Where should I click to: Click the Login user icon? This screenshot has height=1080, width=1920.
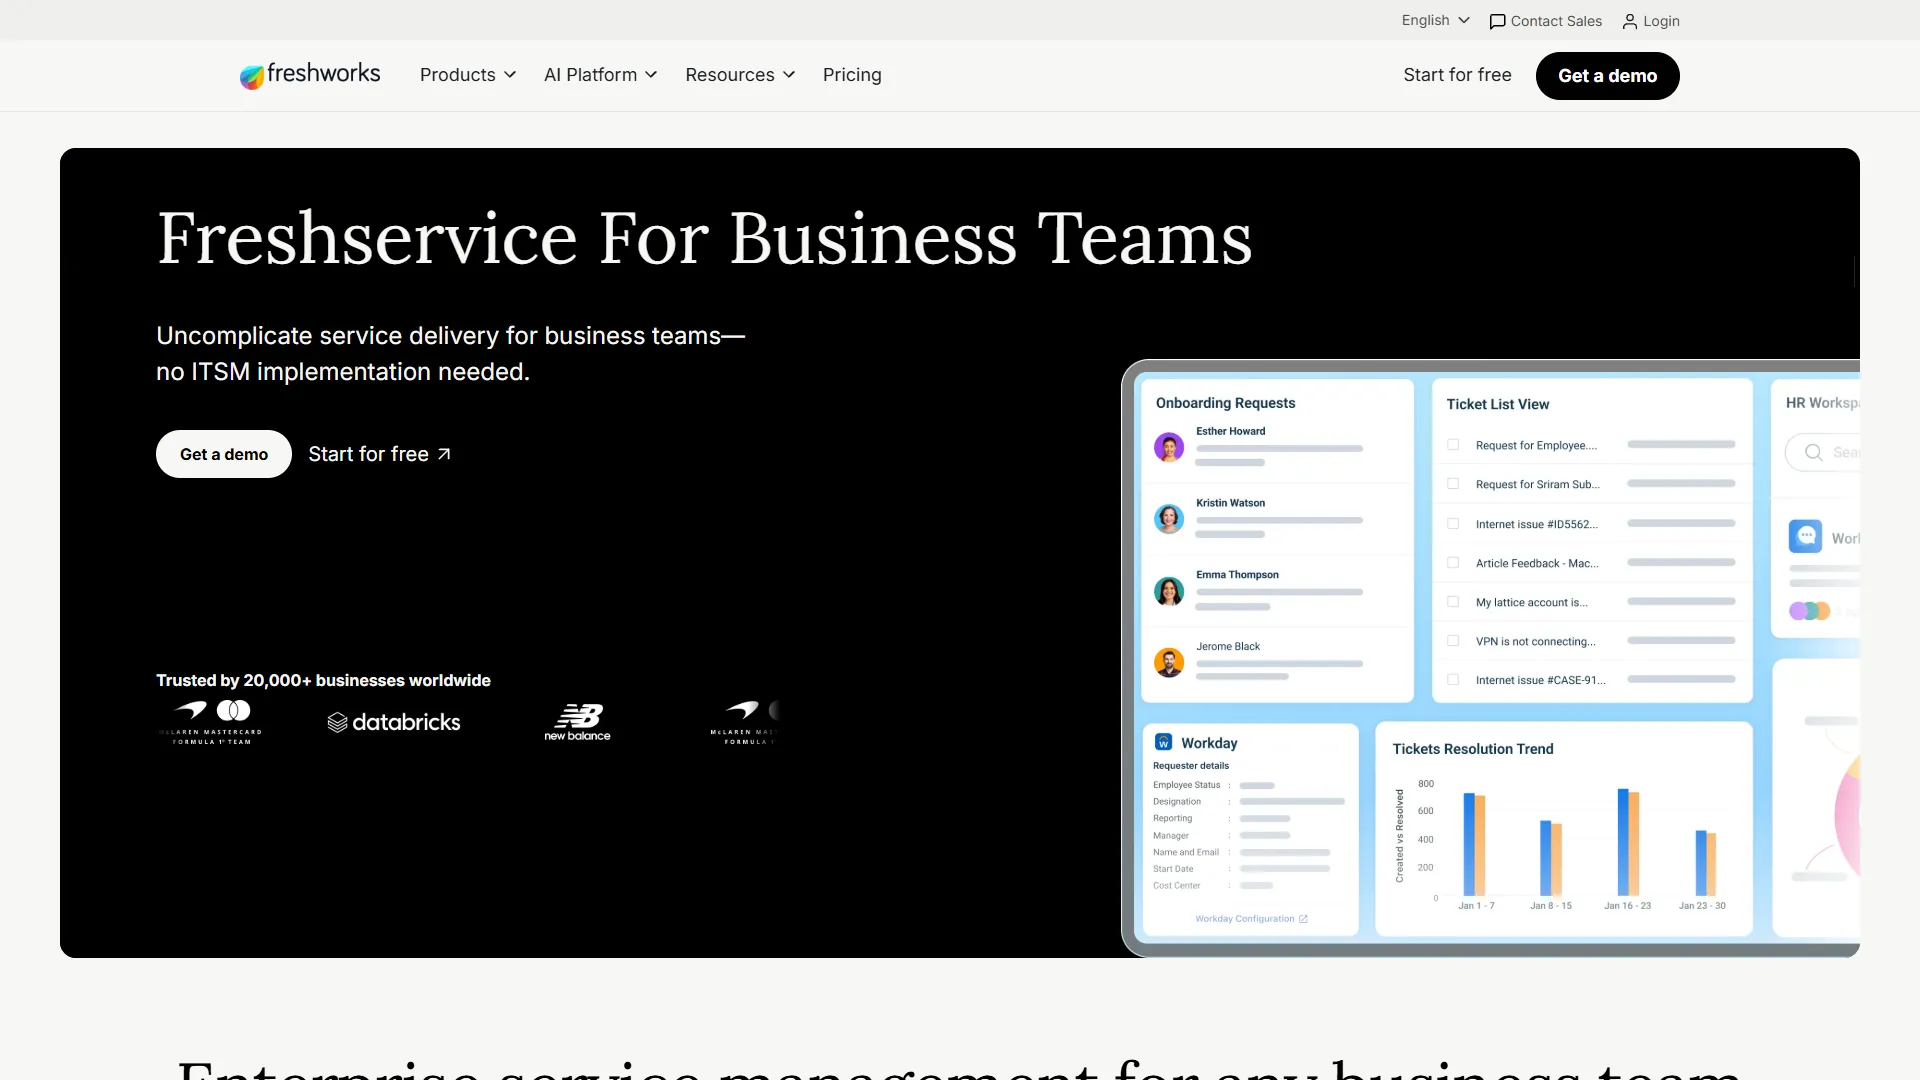pyautogui.click(x=1630, y=22)
